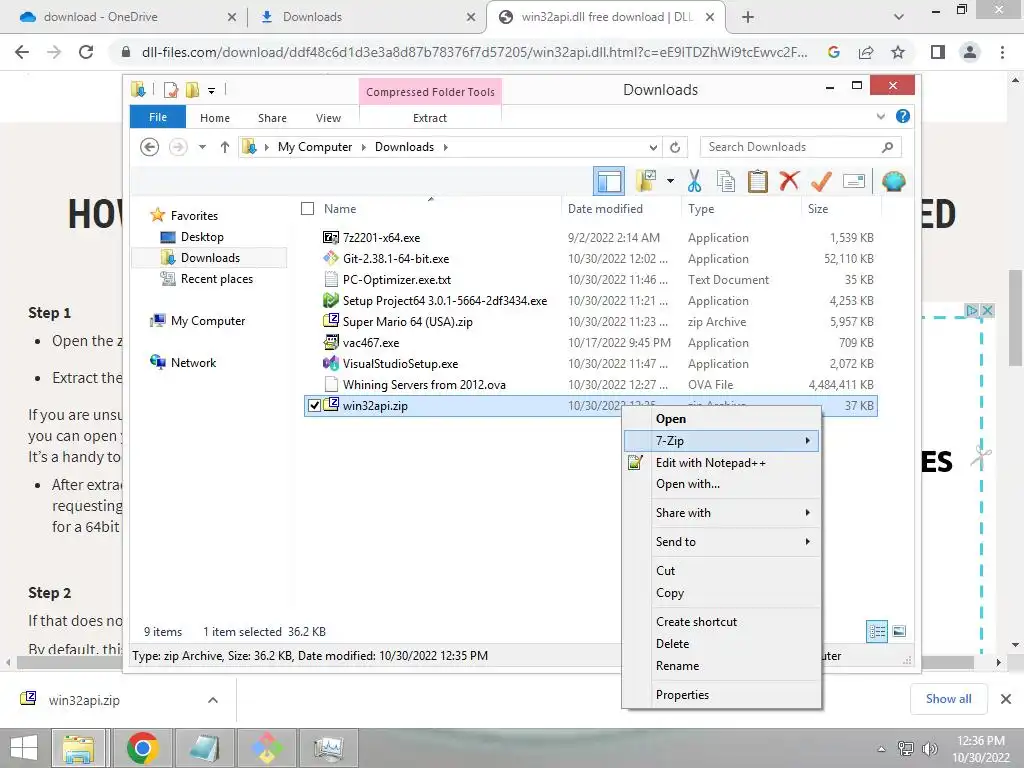Click the volume speaker tray icon
Viewport: 1024px width, 768px height.
(x=929, y=748)
